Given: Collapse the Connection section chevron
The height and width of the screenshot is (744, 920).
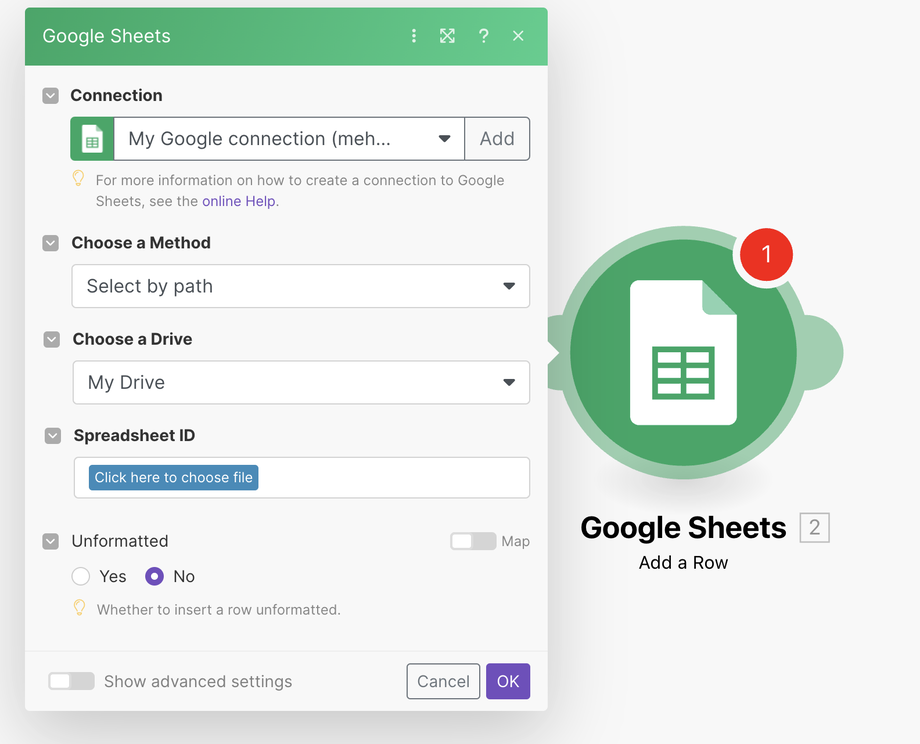Looking at the screenshot, I should click(x=50, y=96).
